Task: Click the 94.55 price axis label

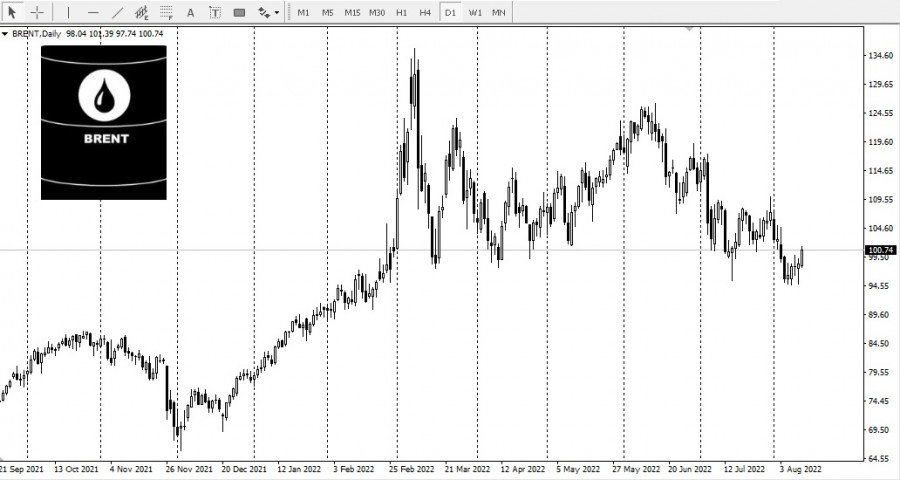Action: tap(880, 286)
